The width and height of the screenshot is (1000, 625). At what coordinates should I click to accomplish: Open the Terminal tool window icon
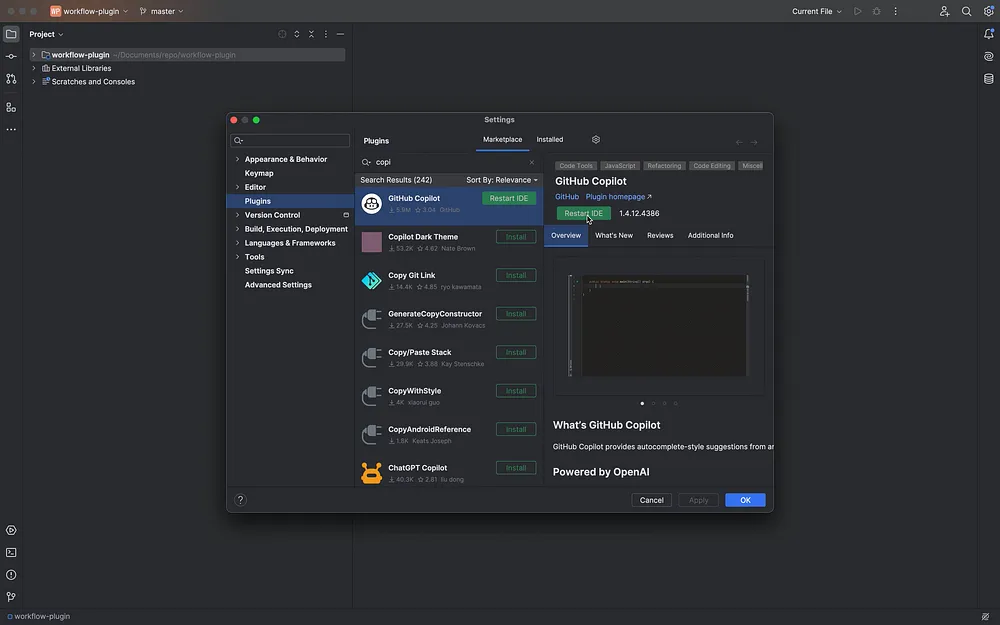click(11, 552)
